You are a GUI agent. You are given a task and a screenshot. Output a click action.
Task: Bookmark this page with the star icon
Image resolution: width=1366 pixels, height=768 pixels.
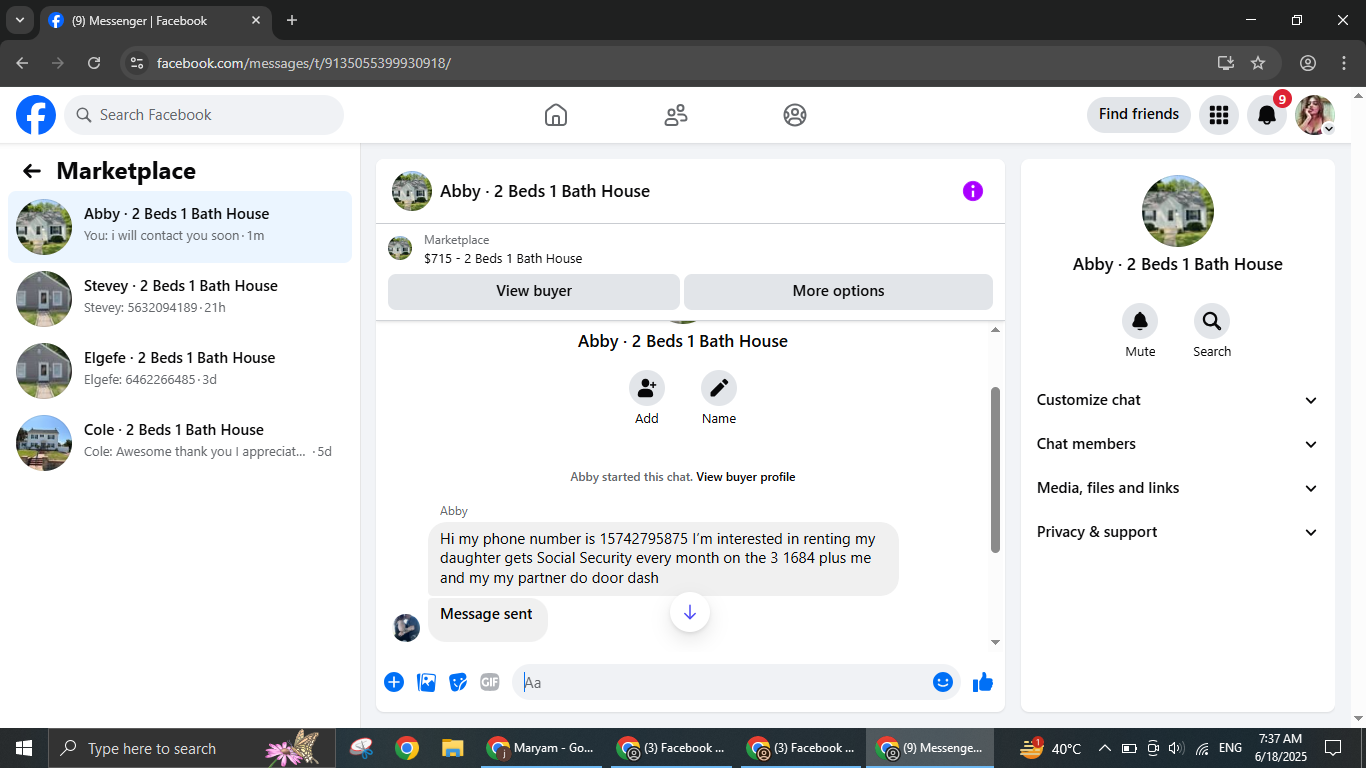pyautogui.click(x=1258, y=63)
